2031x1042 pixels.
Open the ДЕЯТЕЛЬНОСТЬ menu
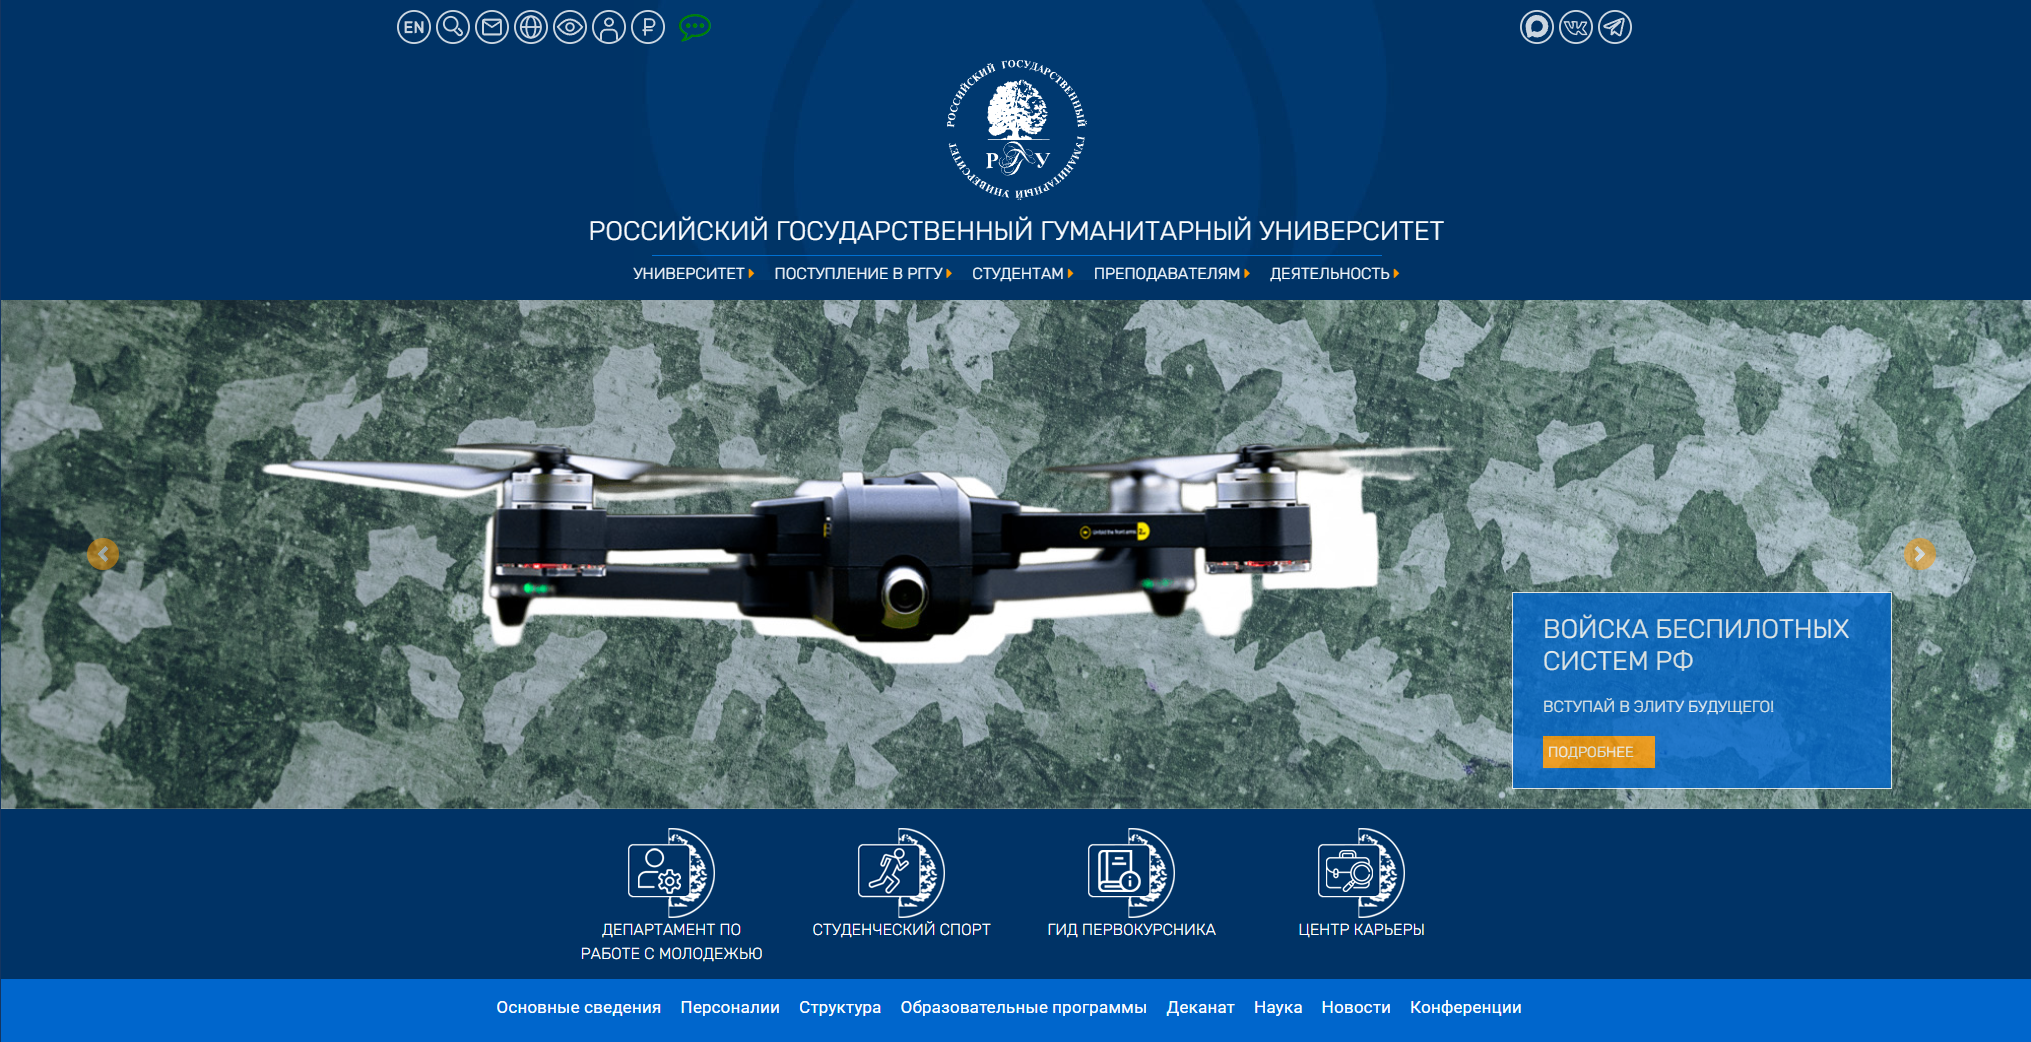pos(1330,273)
